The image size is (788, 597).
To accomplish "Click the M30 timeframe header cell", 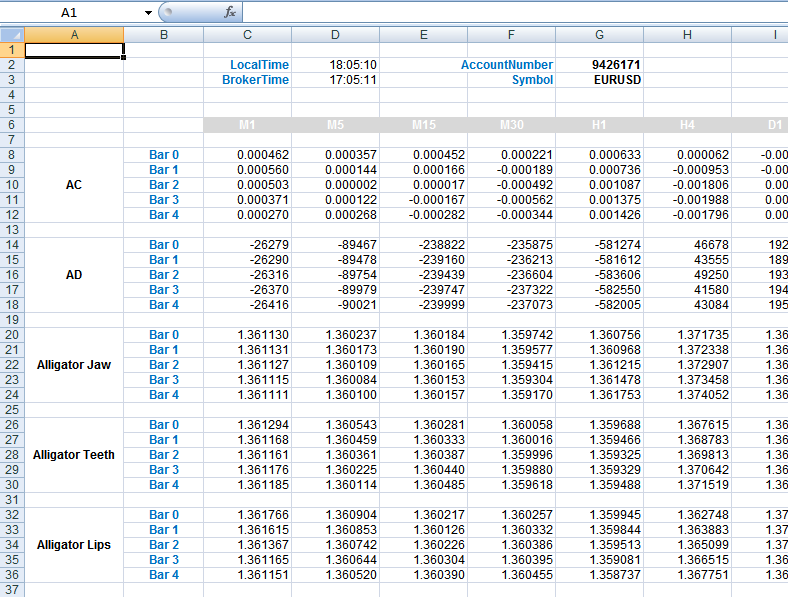I will 512,125.
